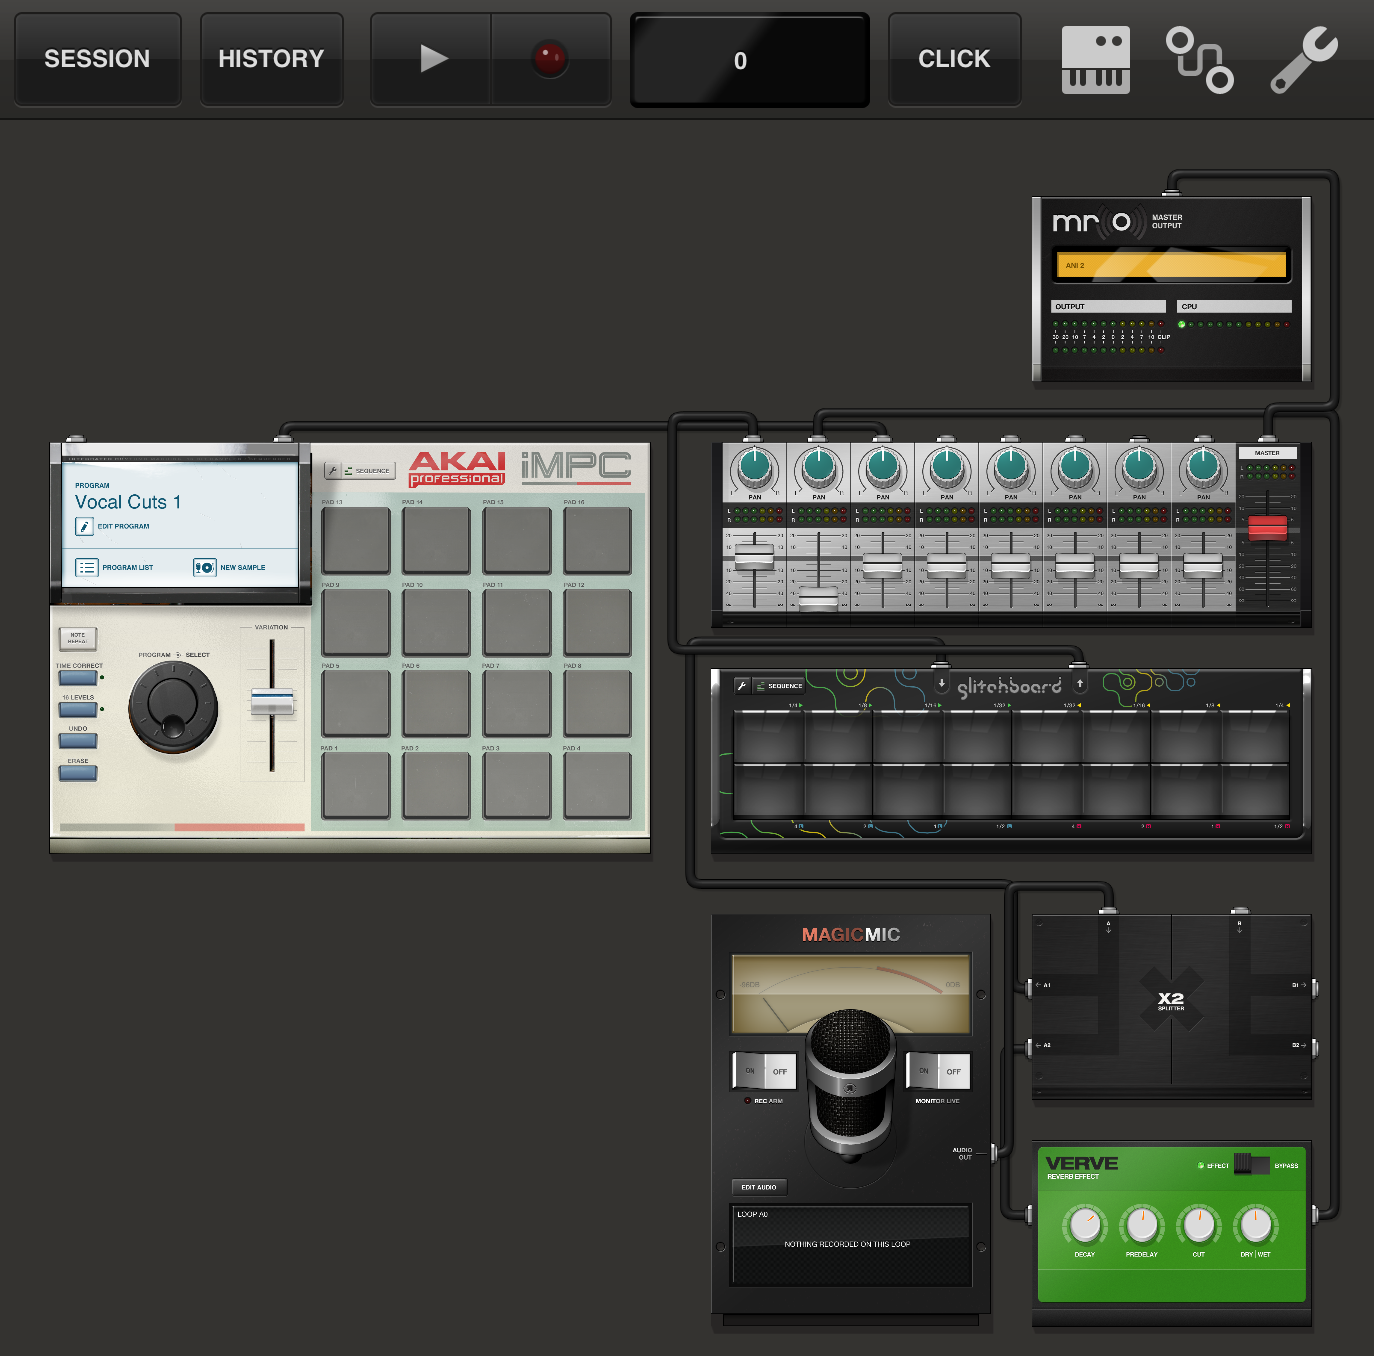Image resolution: width=1374 pixels, height=1356 pixels.
Task: Click the Master Output yellow ANI 2 display
Action: [x=1171, y=265]
